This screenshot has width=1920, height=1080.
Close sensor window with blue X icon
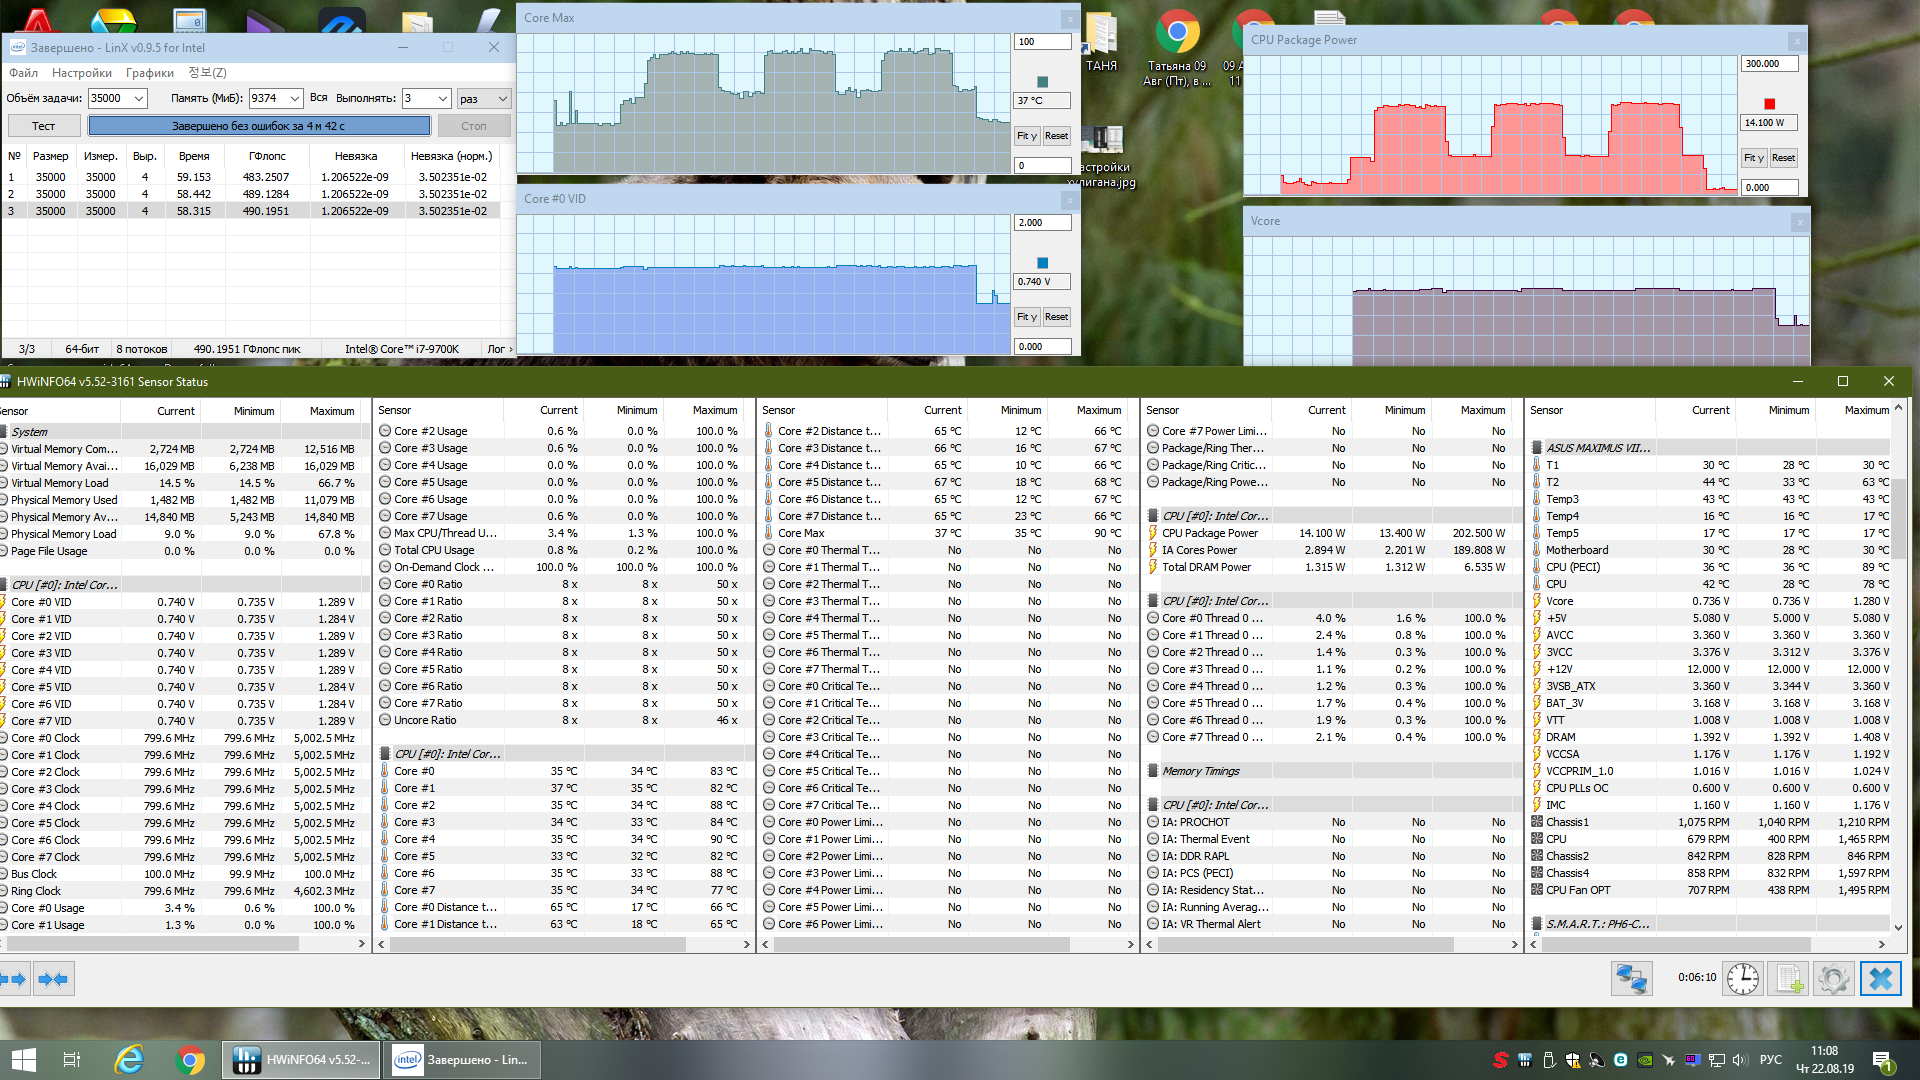pyautogui.click(x=1880, y=978)
